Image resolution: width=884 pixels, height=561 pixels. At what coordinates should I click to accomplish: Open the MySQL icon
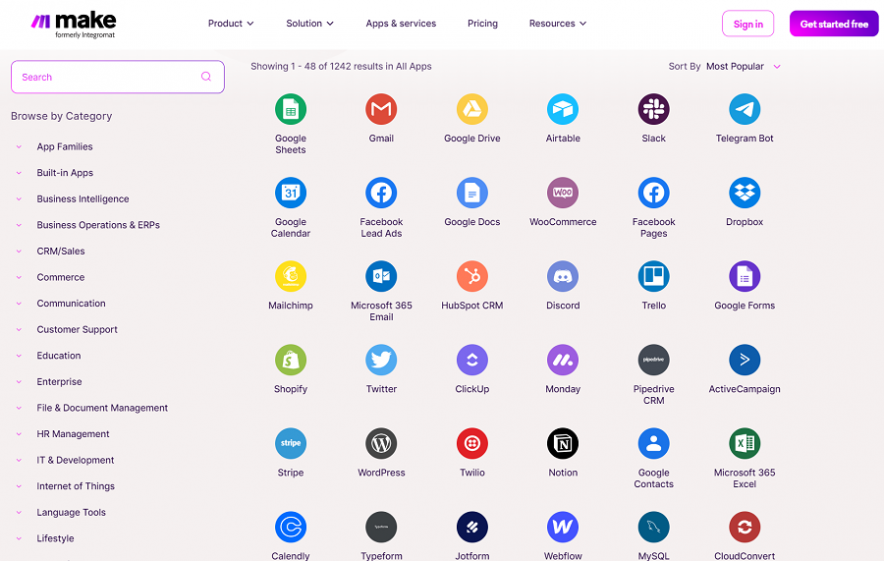[x=653, y=527]
